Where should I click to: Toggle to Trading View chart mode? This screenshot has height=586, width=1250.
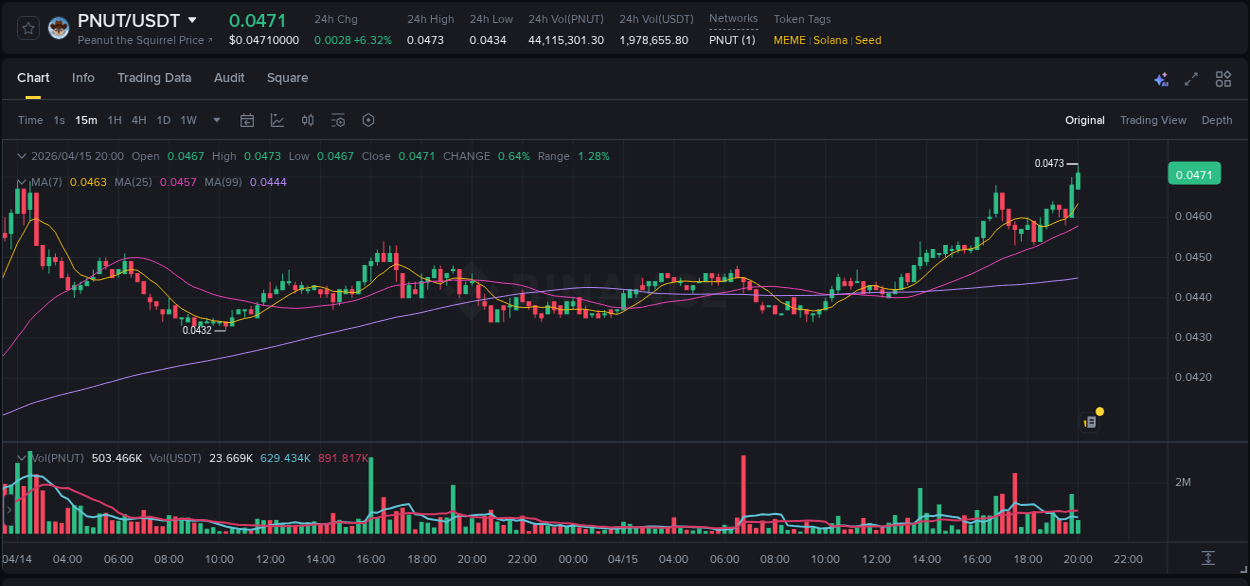[1153, 120]
